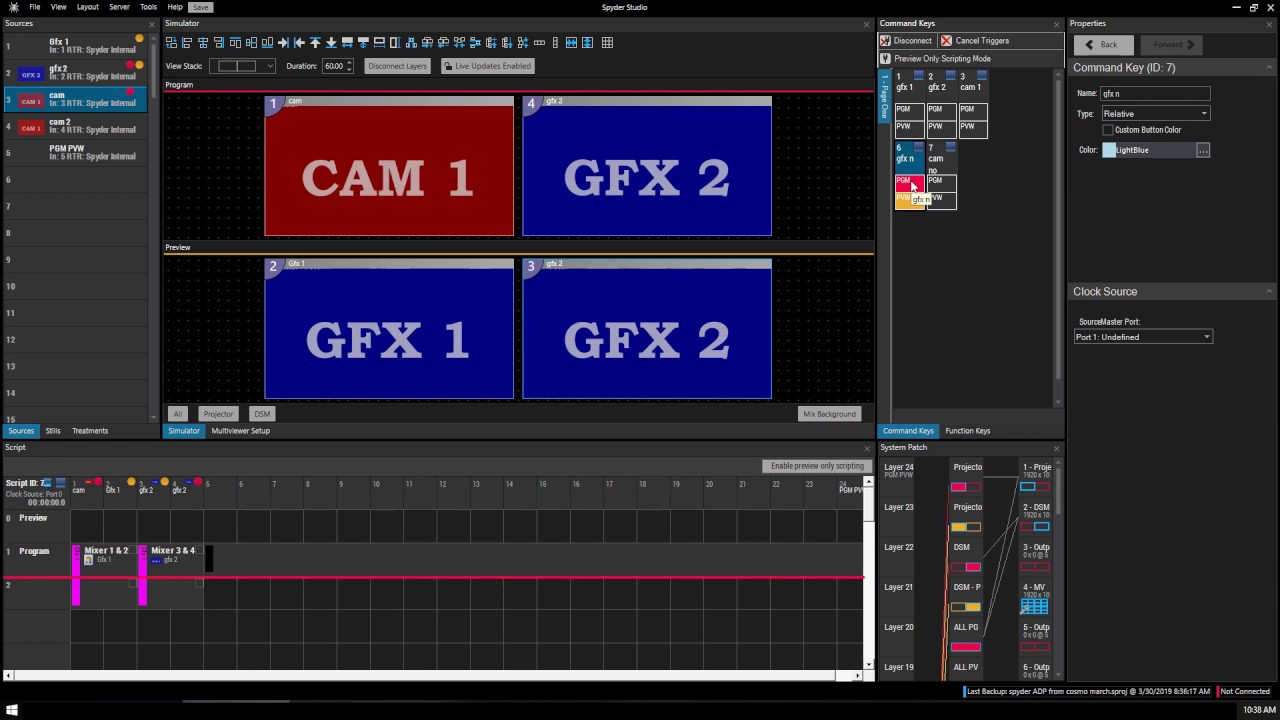Click the LightBlue color swatch
Image resolution: width=1280 pixels, height=720 pixels.
pos(1109,150)
